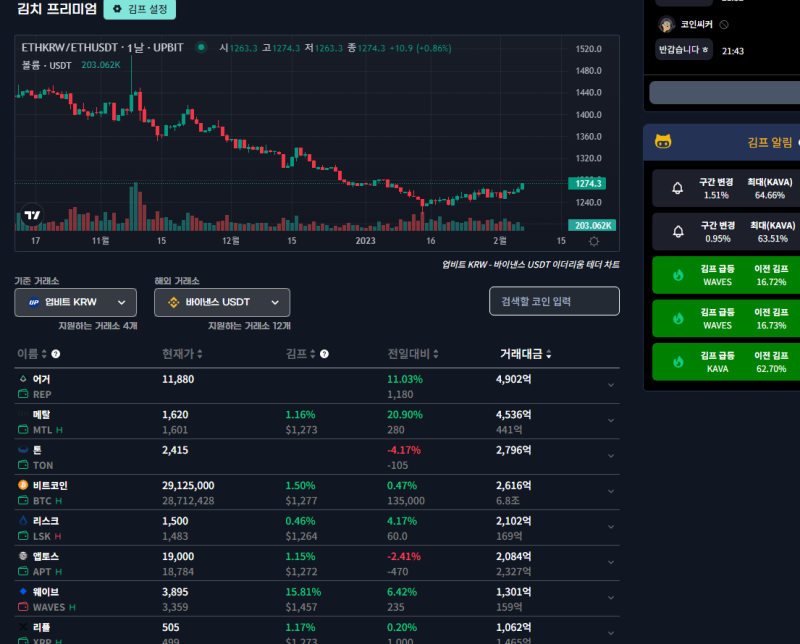Click the wallet icon beside LSK
This screenshot has width=800, height=644.
23,536
